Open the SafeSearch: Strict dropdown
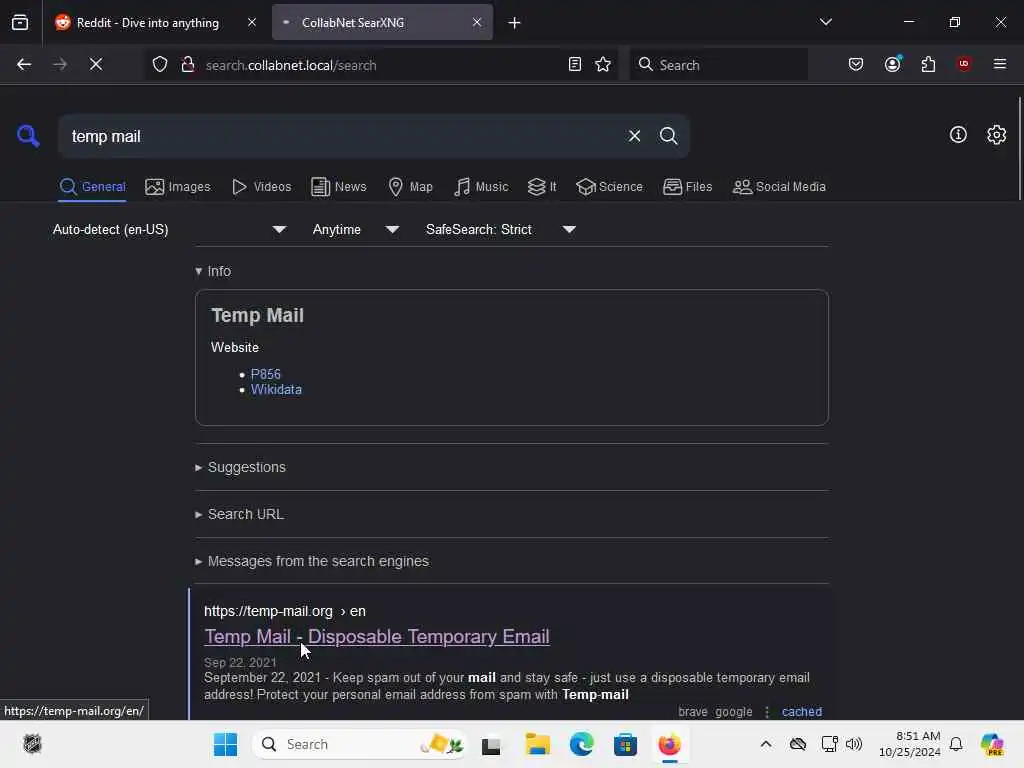This screenshot has width=1024, height=768. (x=500, y=229)
